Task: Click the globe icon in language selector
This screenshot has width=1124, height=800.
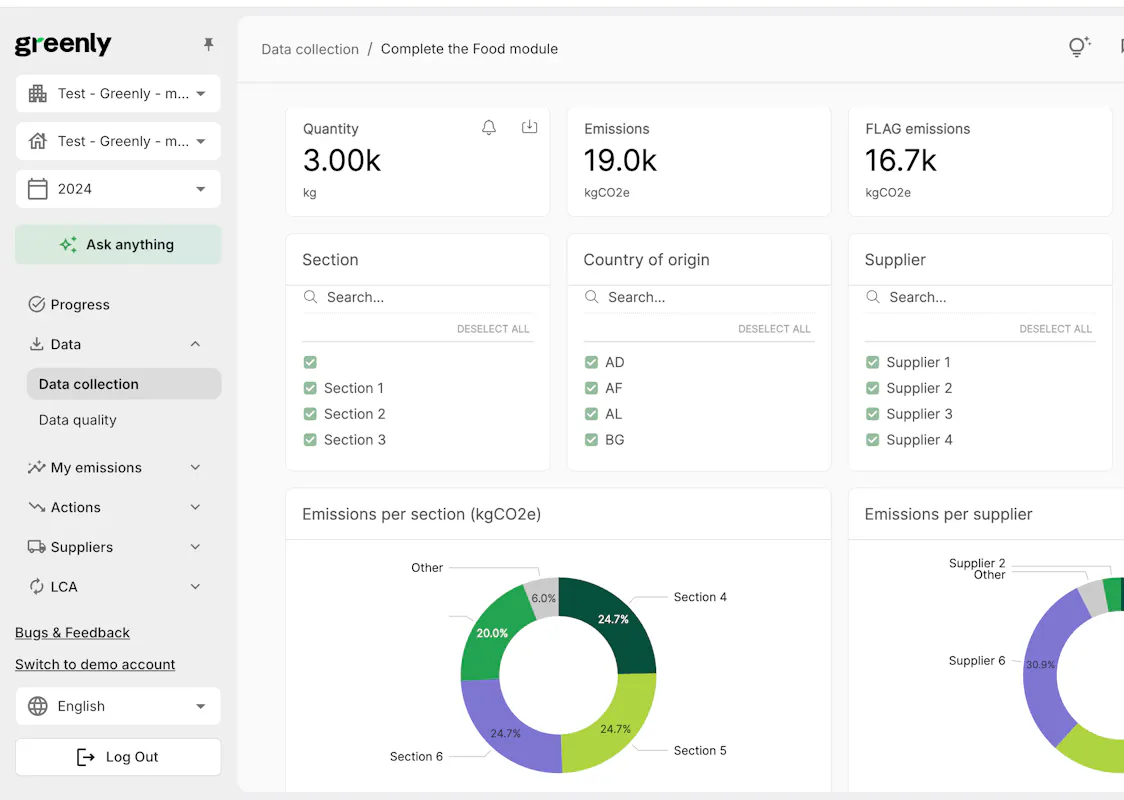Action: 37,706
